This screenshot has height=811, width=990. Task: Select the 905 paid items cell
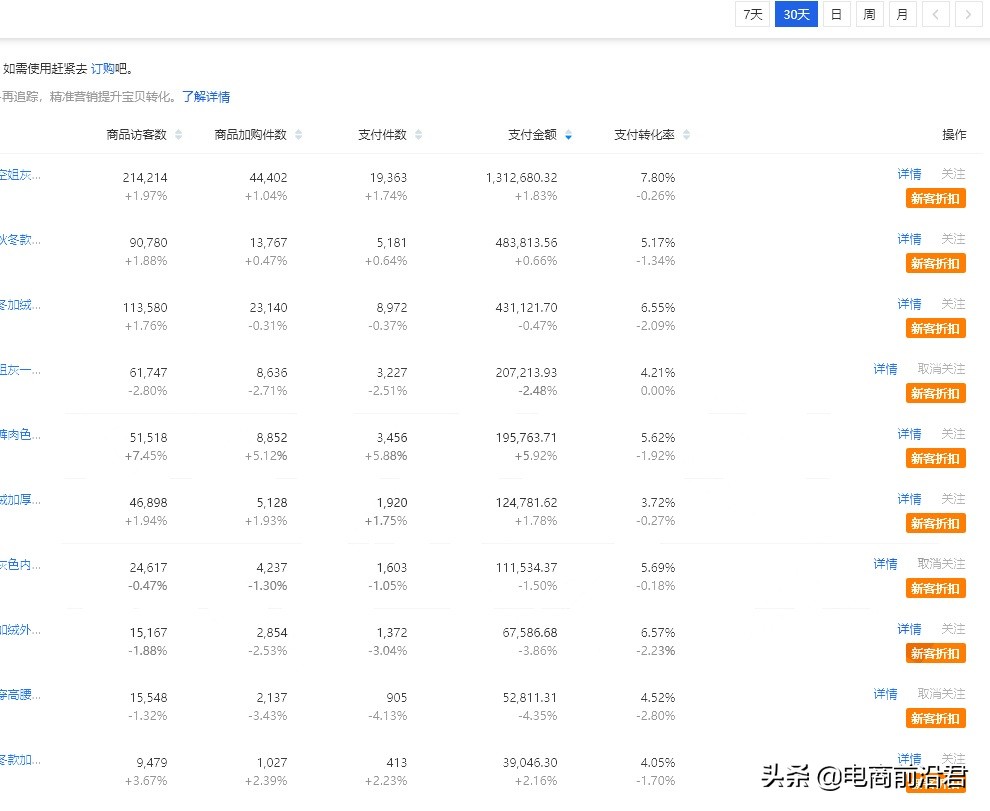pyautogui.click(x=397, y=697)
